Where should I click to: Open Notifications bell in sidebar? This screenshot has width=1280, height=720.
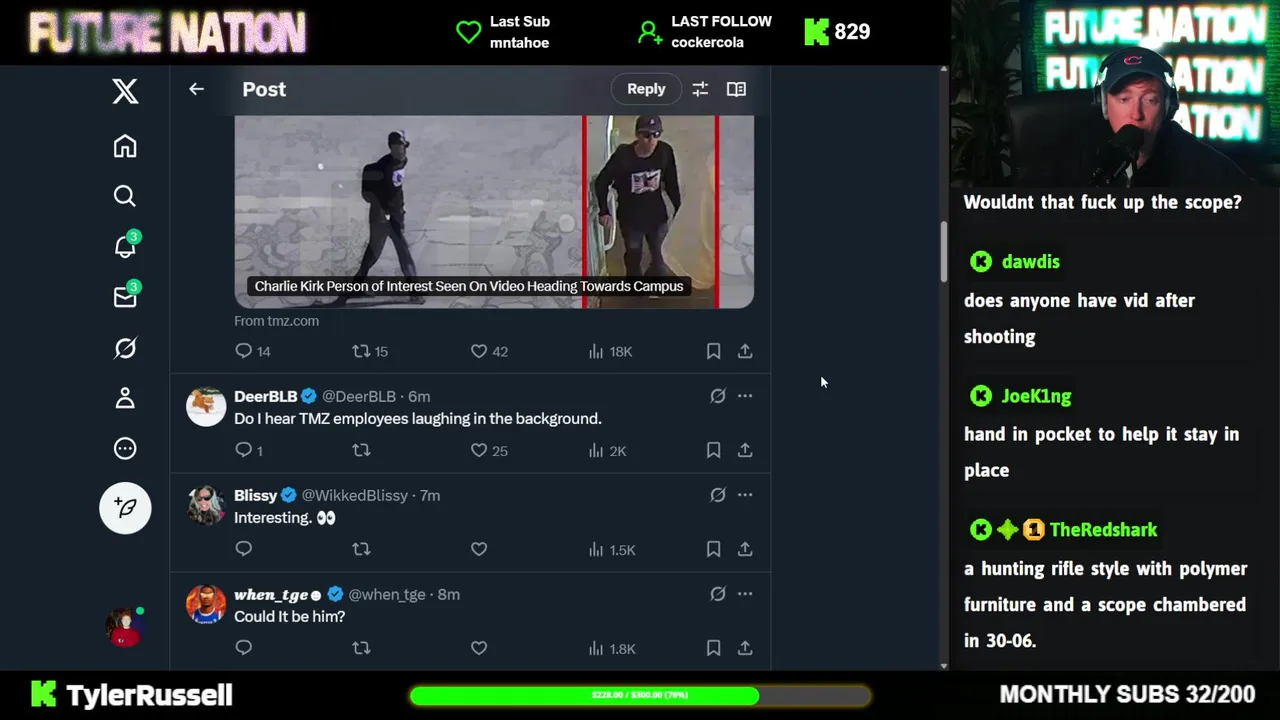(125, 246)
